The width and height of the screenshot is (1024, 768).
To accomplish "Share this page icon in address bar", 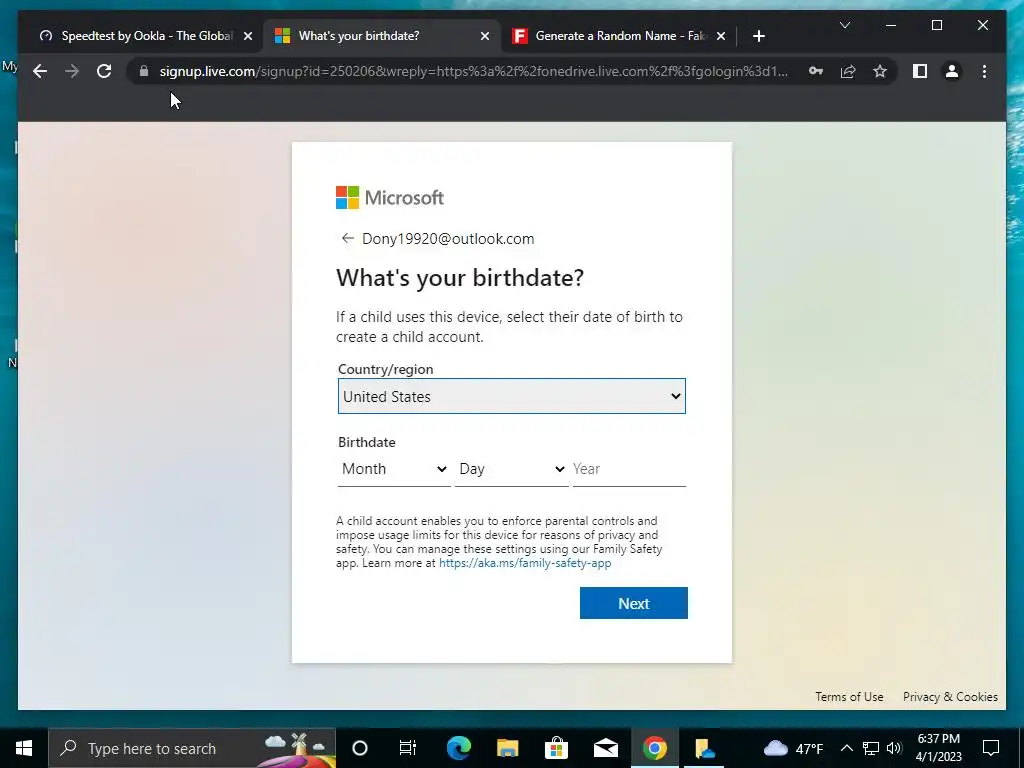I will click(x=848, y=71).
